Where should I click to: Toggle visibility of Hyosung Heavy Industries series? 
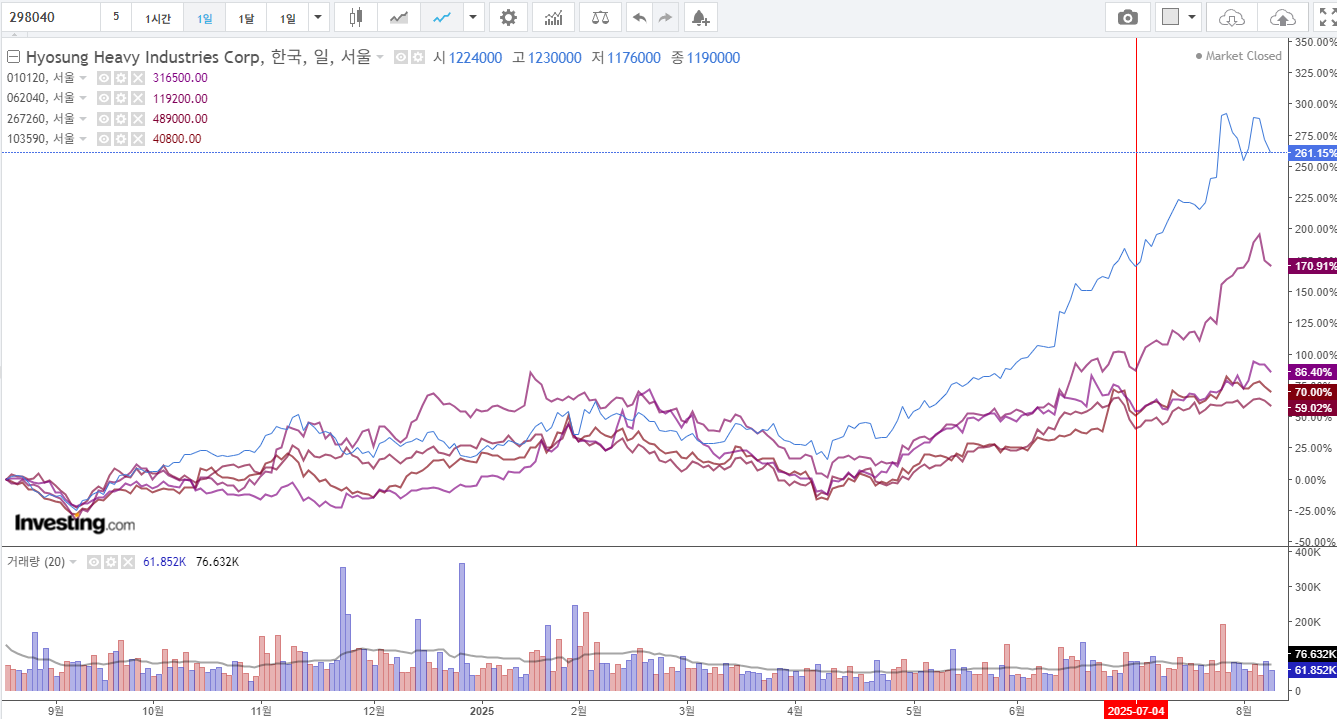pyautogui.click(x=401, y=58)
